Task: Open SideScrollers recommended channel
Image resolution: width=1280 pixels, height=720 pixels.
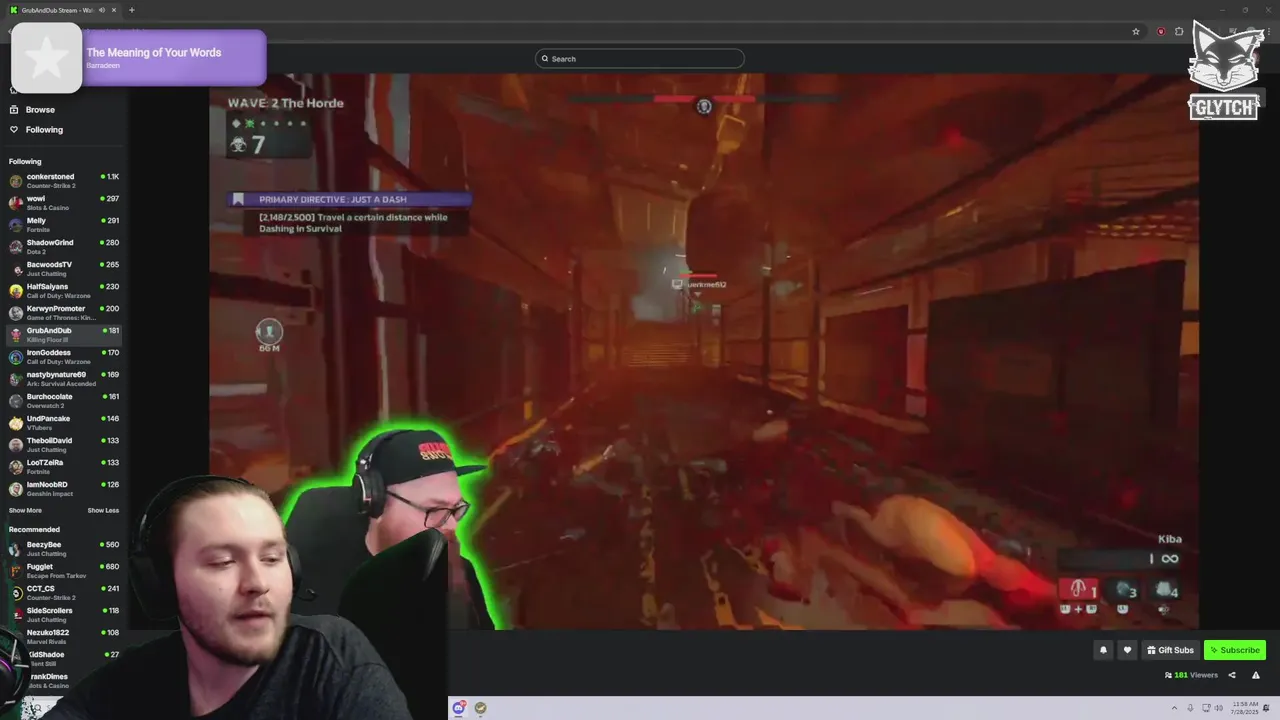Action: point(64,615)
